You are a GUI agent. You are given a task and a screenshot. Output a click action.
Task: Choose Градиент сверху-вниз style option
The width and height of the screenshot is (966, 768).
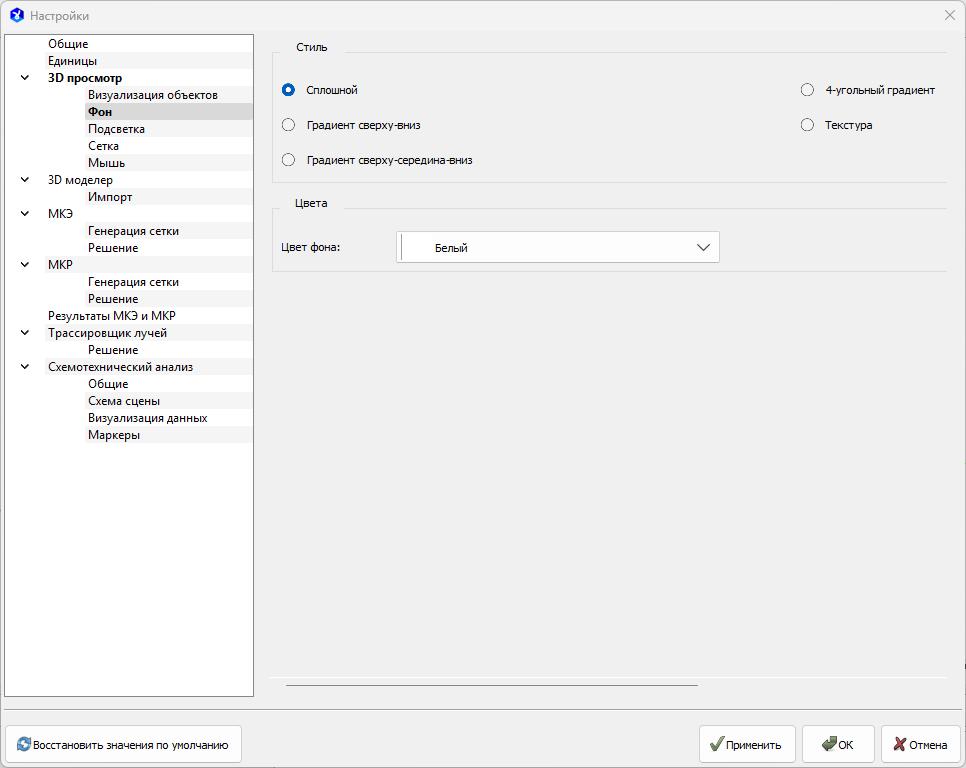[x=288, y=125]
